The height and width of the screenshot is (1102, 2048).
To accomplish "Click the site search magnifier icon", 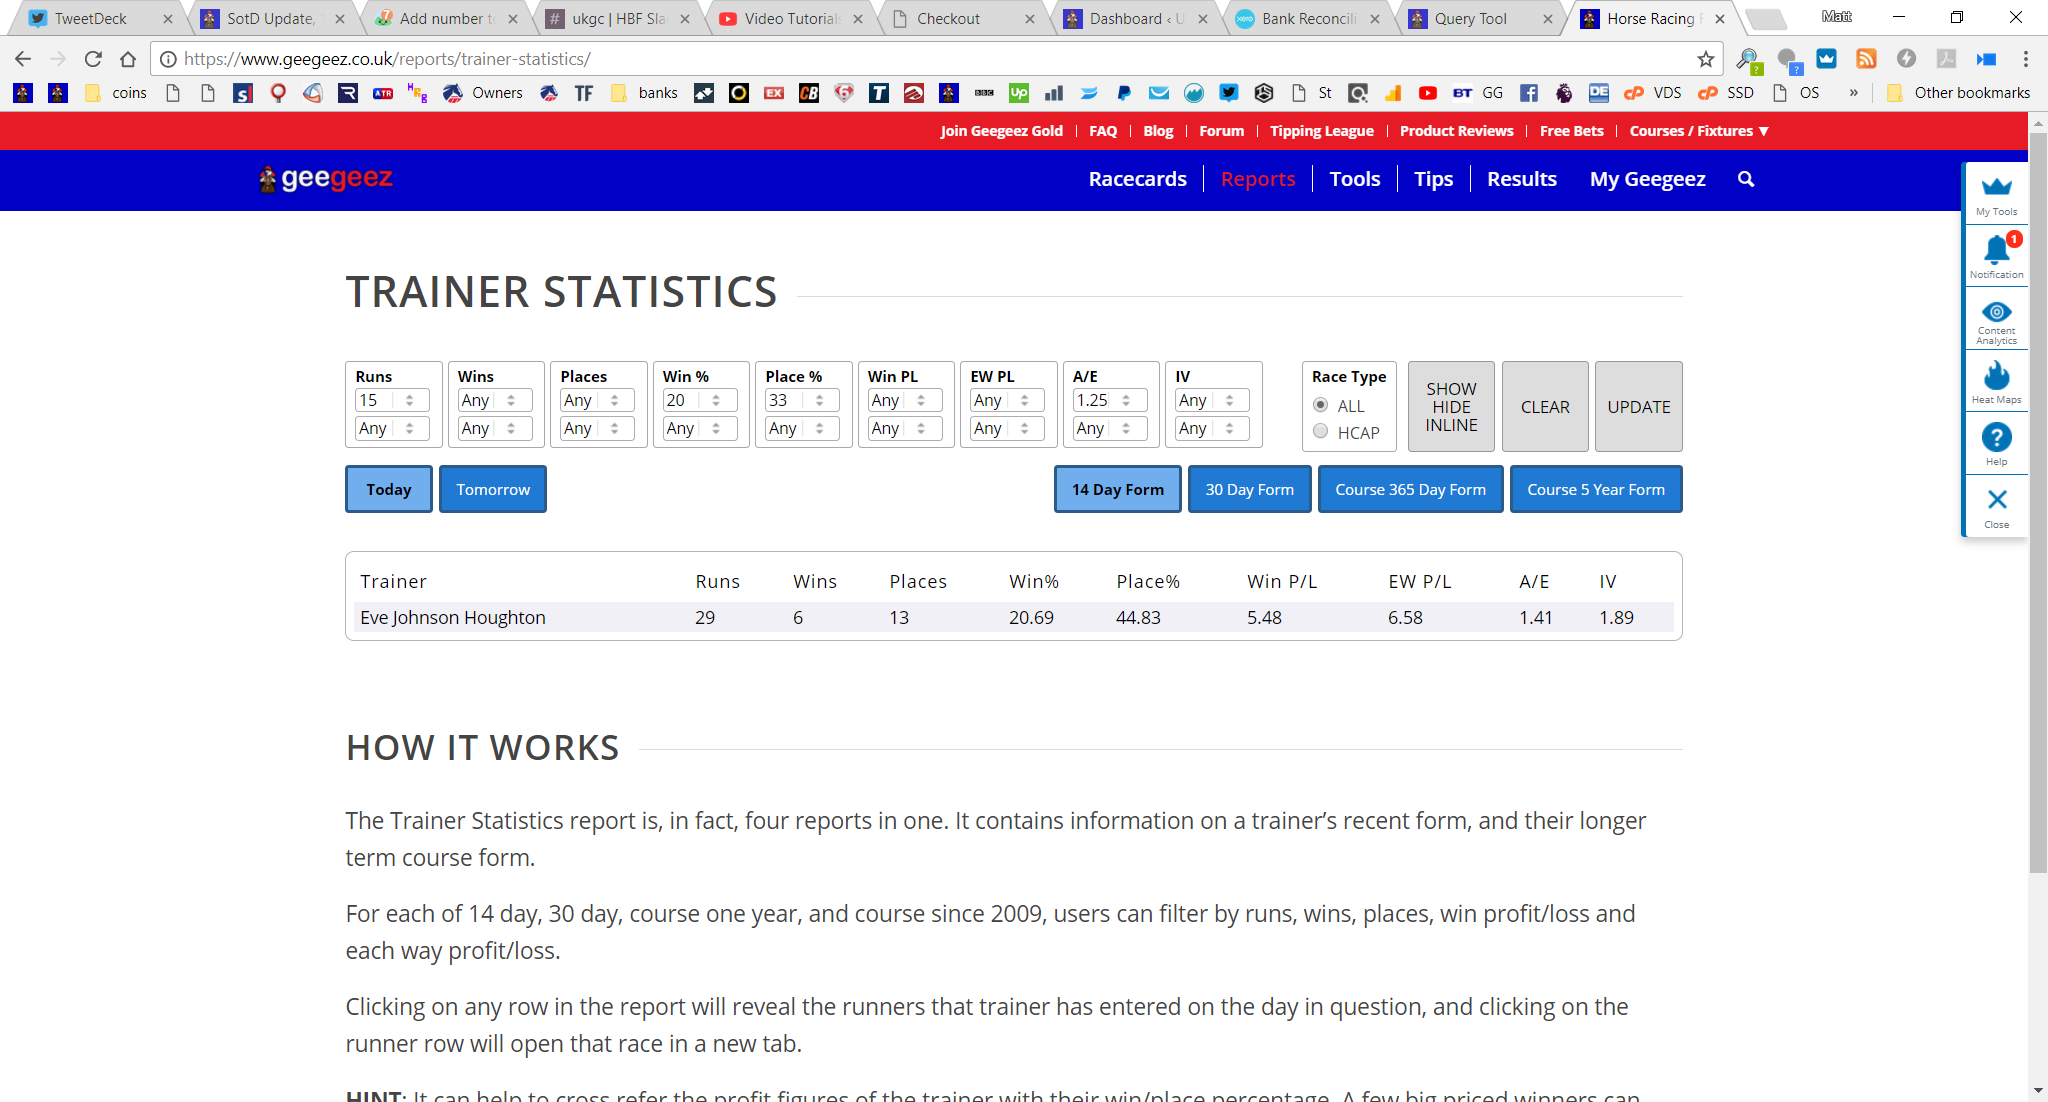I will coord(1746,179).
